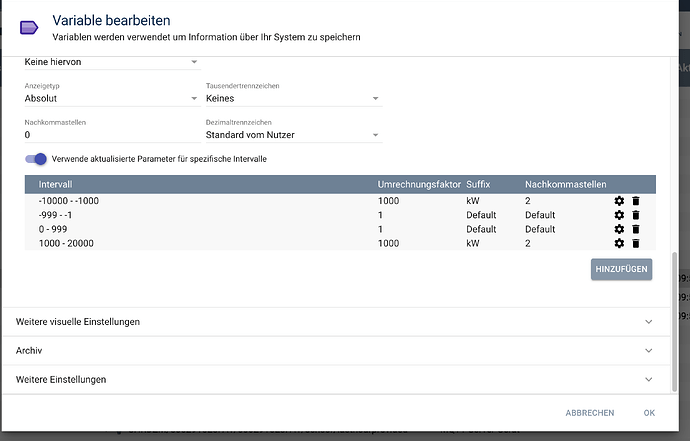Delete the 1000 - 20000 interval row
The height and width of the screenshot is (441, 690).
click(x=635, y=243)
